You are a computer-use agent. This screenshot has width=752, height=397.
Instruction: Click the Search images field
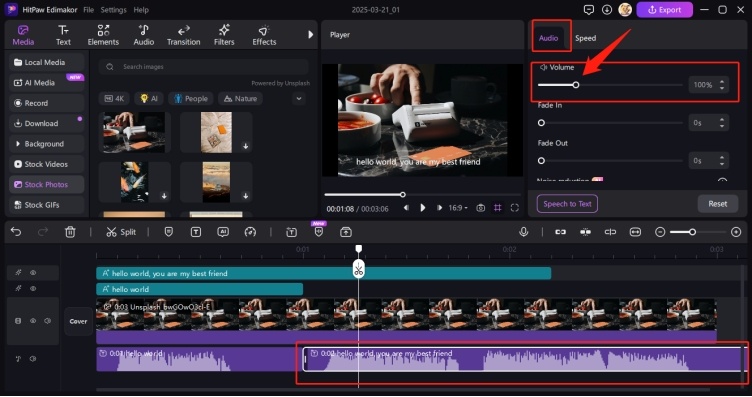point(204,67)
